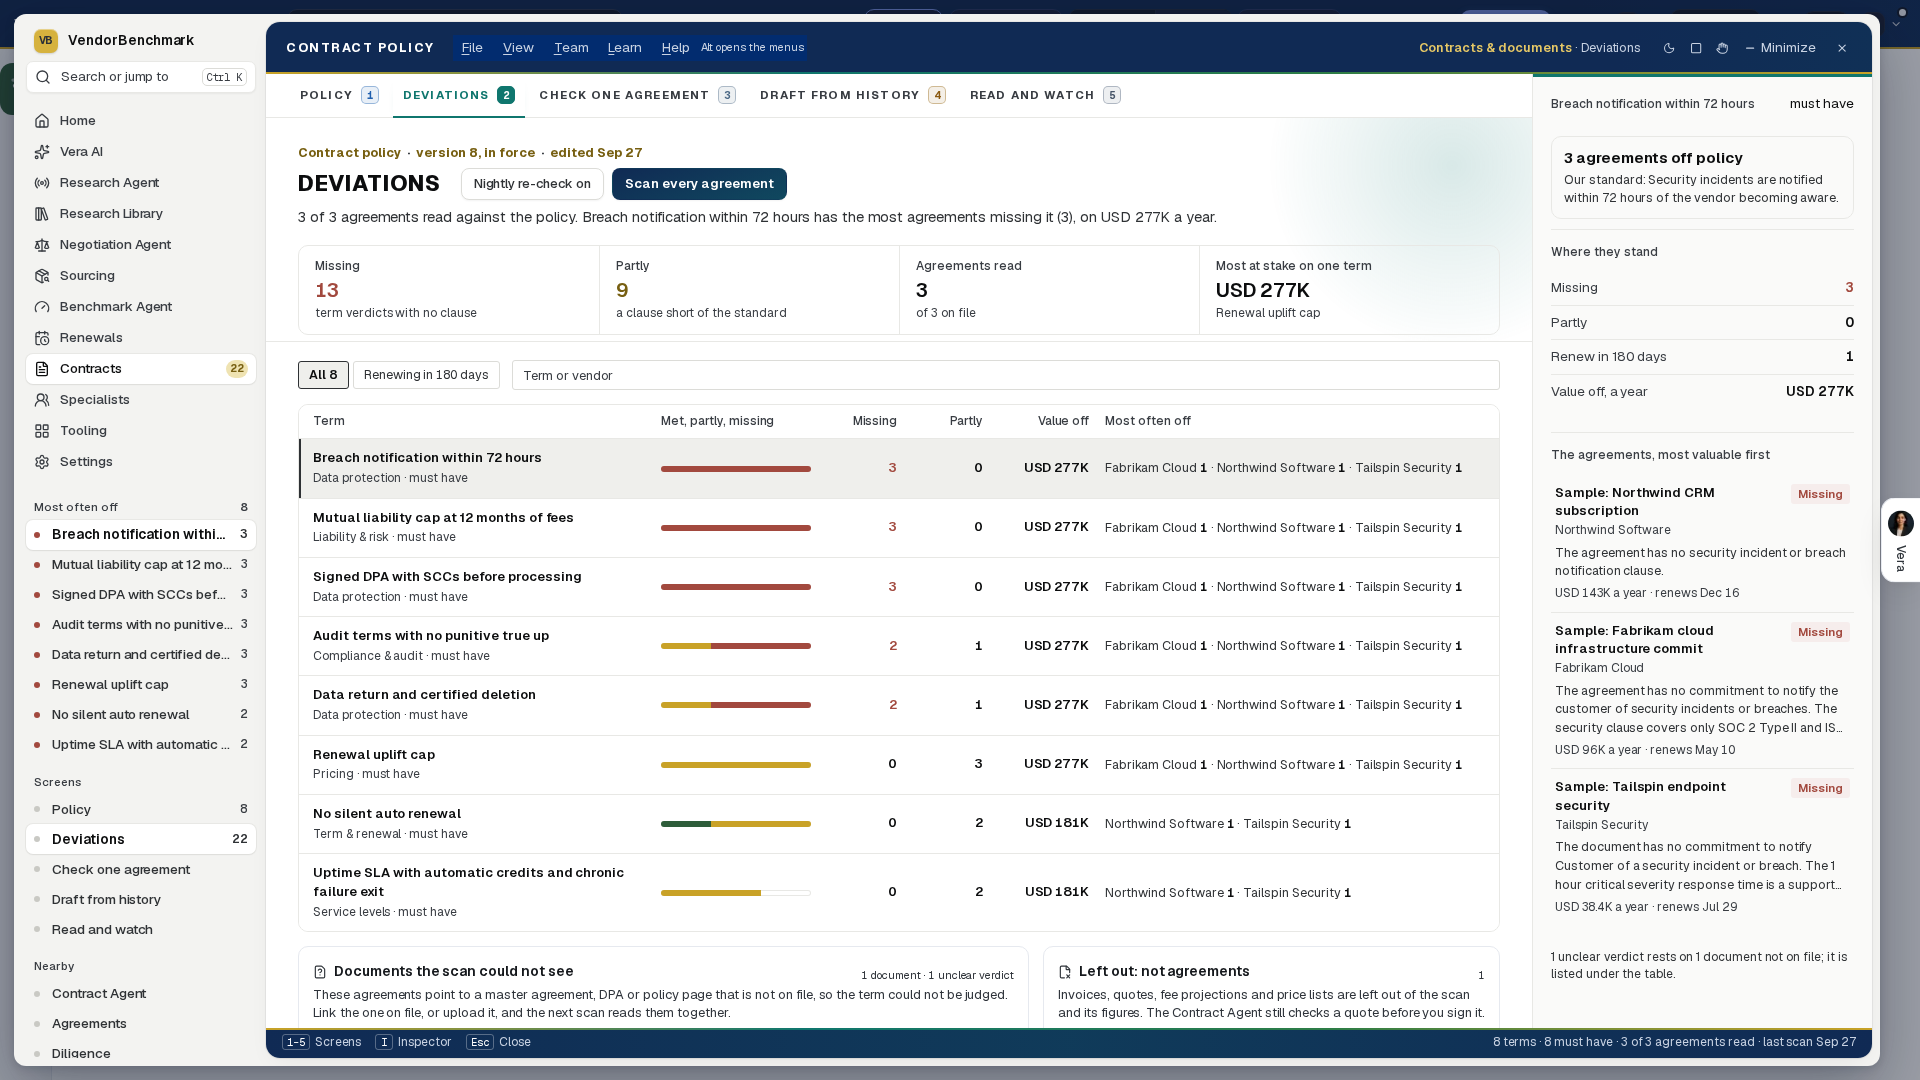Screen dimensions: 1920x1080
Task: Open the Contract Agent nearby link
Action: click(140, 994)
